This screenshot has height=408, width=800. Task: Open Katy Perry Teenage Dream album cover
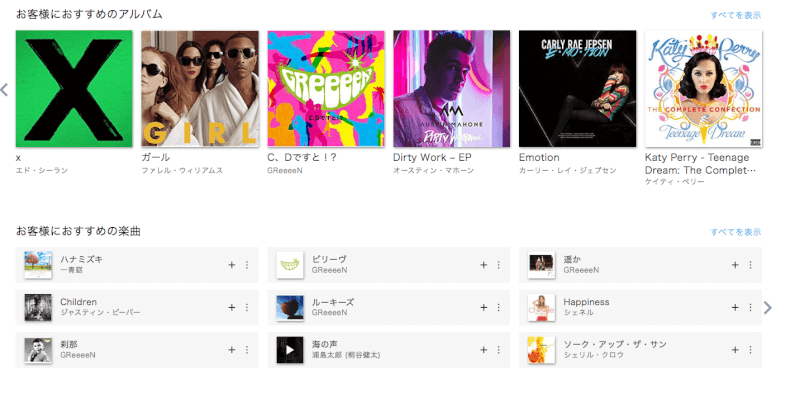point(704,89)
